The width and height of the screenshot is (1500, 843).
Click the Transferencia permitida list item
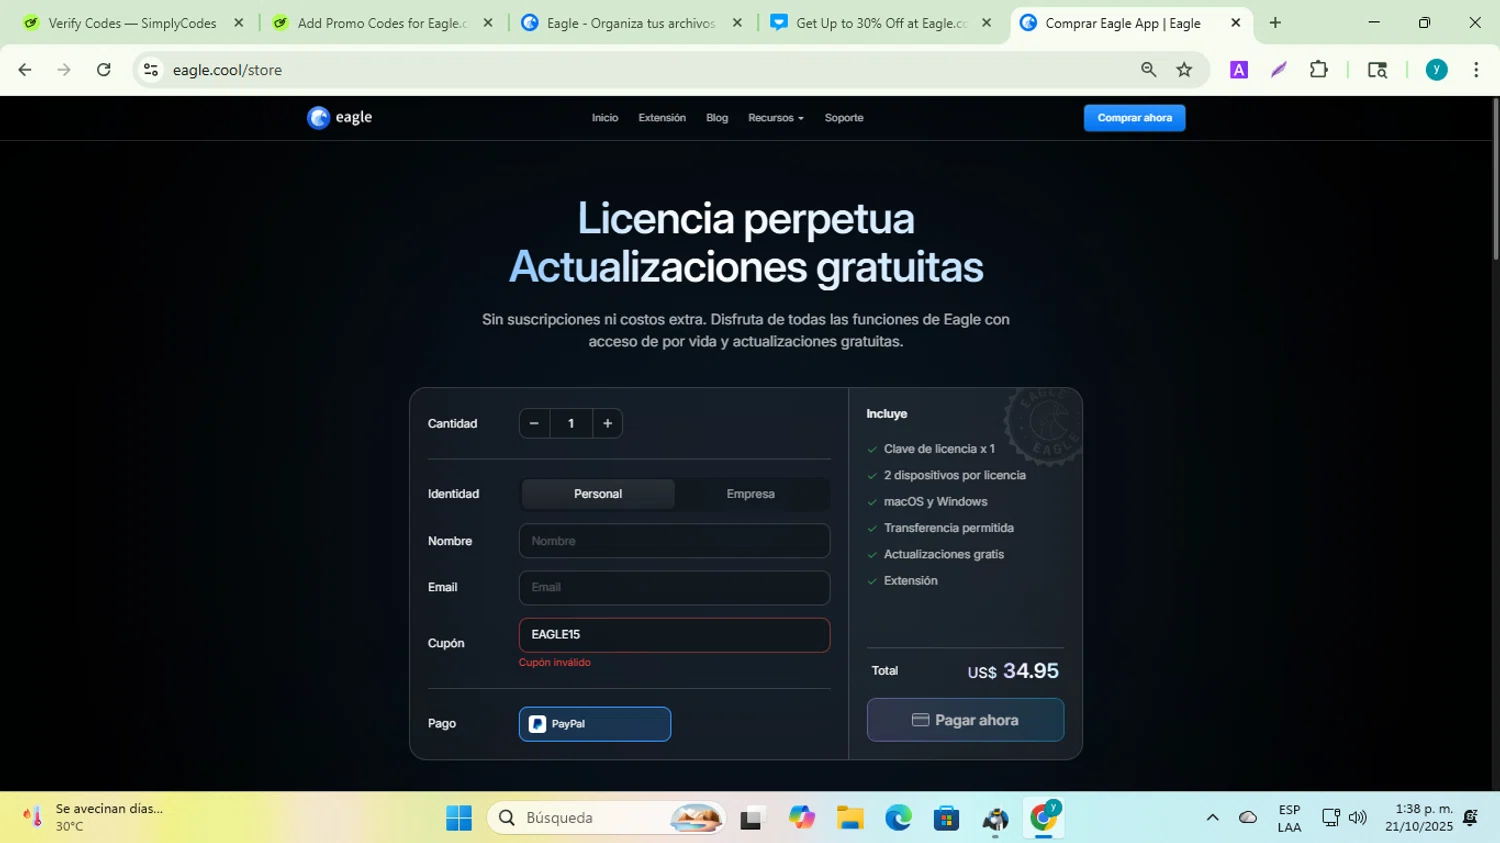coord(949,528)
